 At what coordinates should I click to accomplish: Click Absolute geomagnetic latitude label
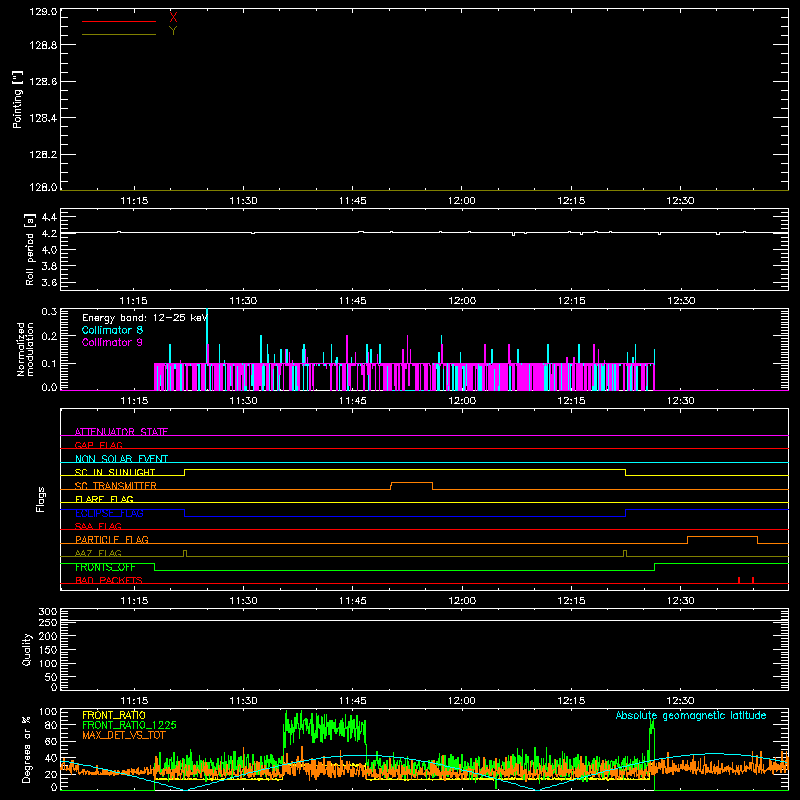coord(691,715)
